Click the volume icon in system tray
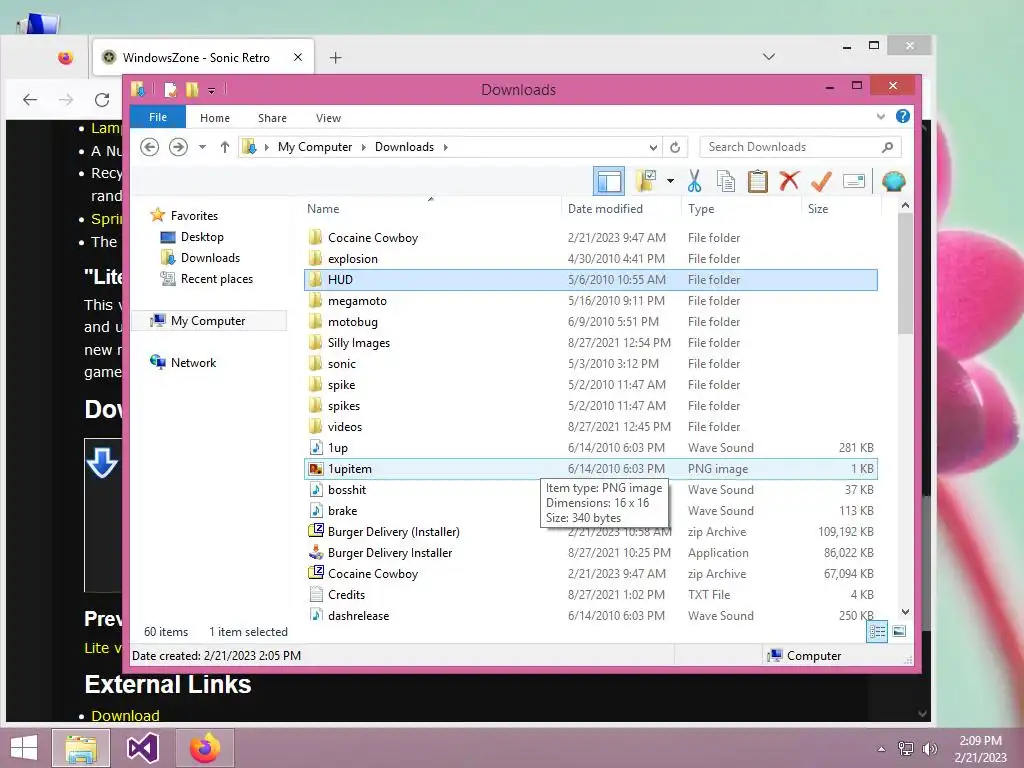Viewport: 1024px width, 768px height. coord(929,748)
